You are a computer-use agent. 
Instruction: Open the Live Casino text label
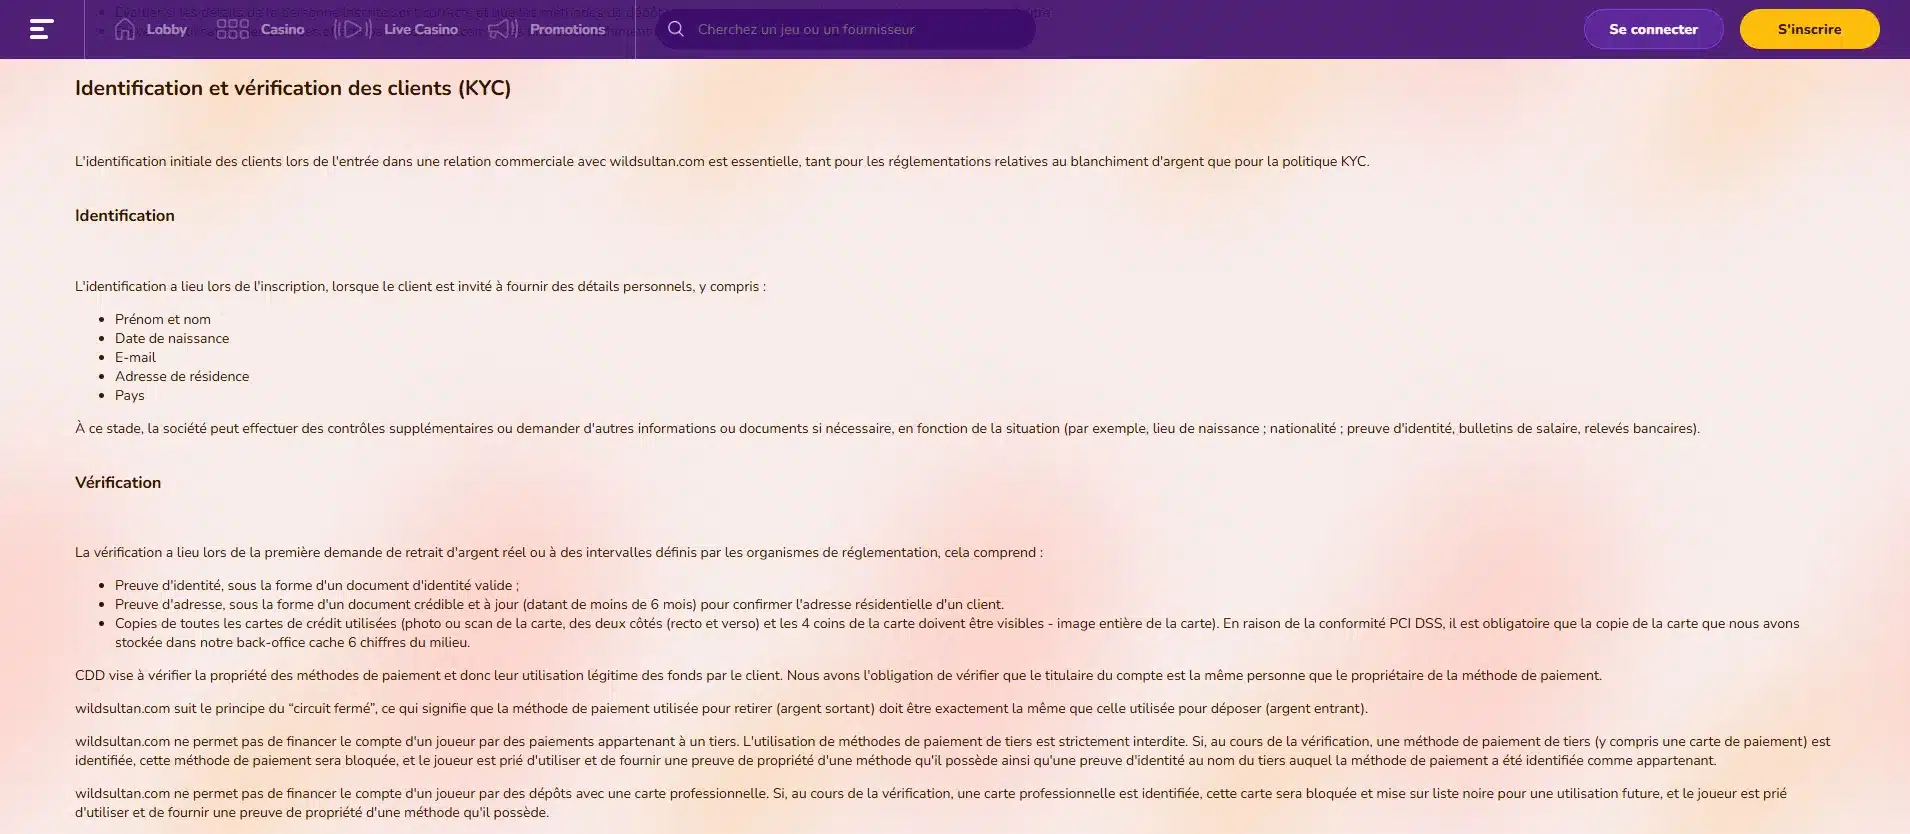(x=420, y=29)
